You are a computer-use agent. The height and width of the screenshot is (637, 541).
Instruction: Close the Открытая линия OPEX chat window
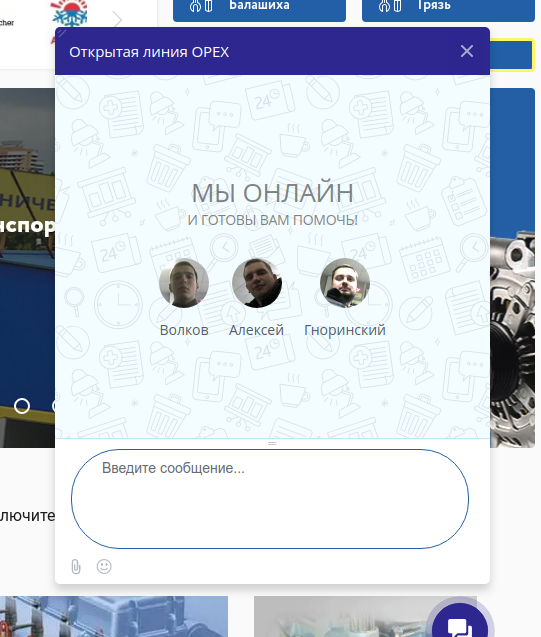pyautogui.click(x=467, y=51)
